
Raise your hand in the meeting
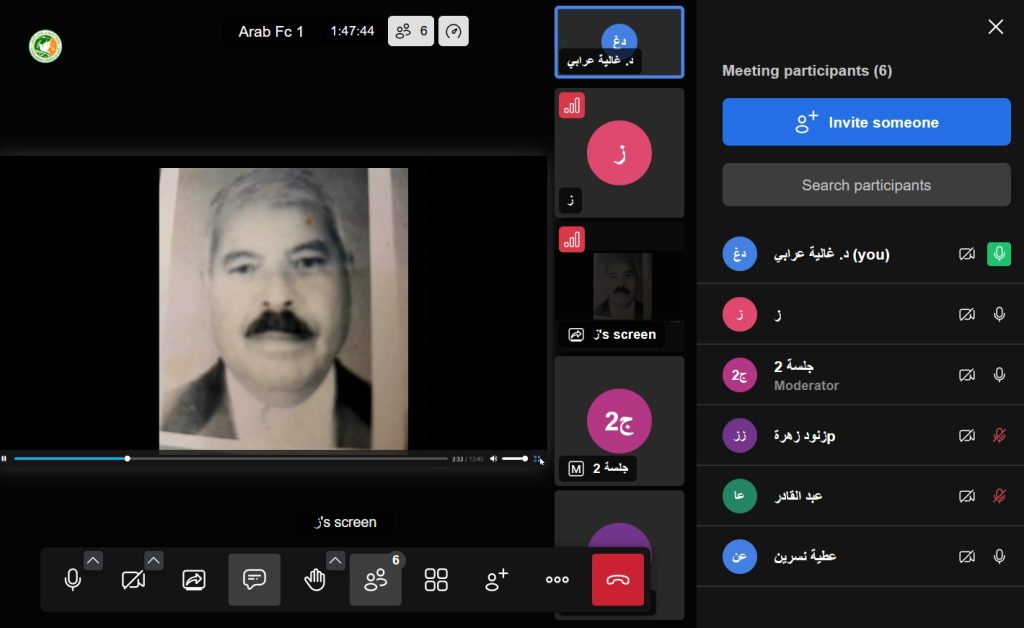tap(314, 580)
